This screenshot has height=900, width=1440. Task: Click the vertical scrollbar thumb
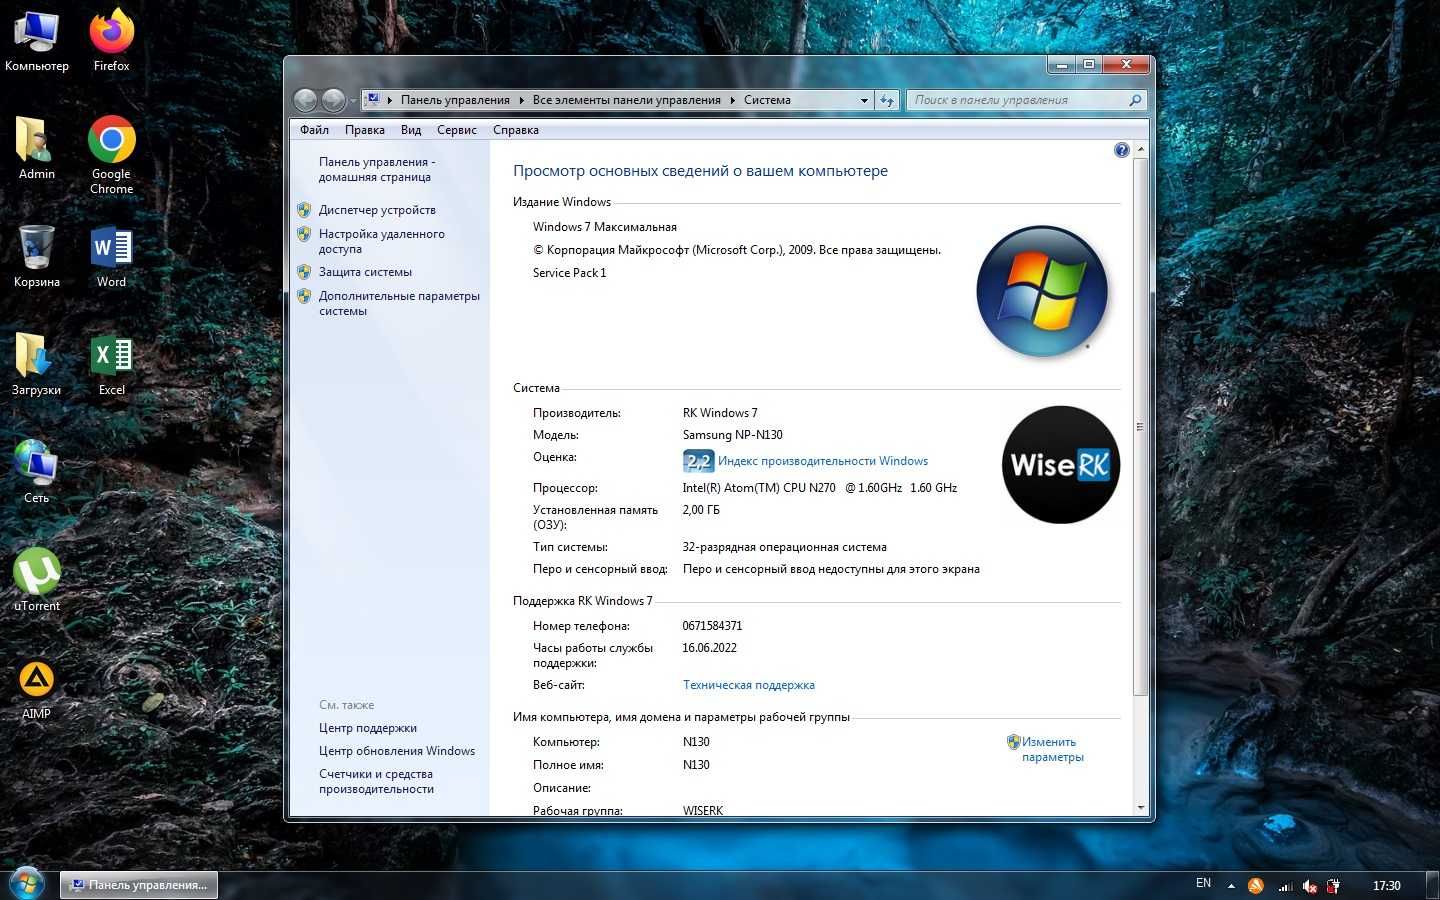[x=1140, y=427]
